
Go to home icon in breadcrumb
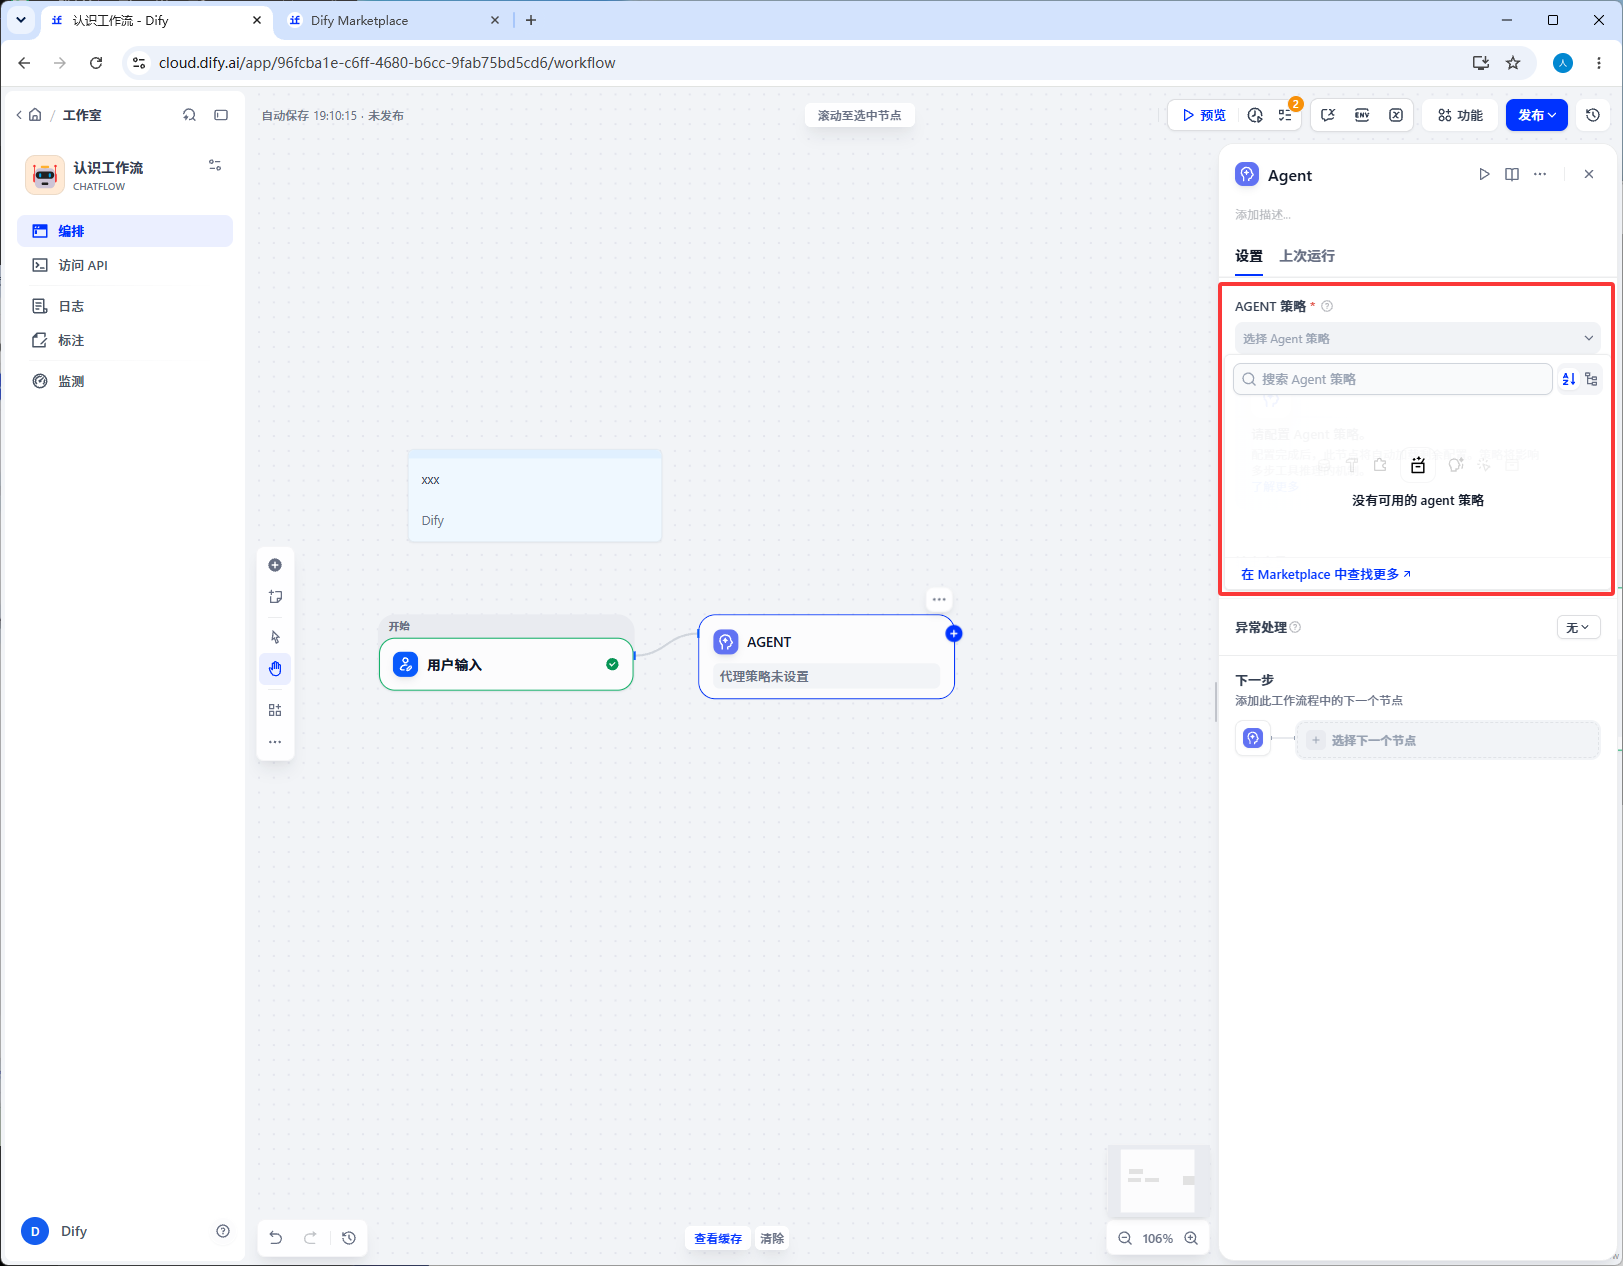35,115
